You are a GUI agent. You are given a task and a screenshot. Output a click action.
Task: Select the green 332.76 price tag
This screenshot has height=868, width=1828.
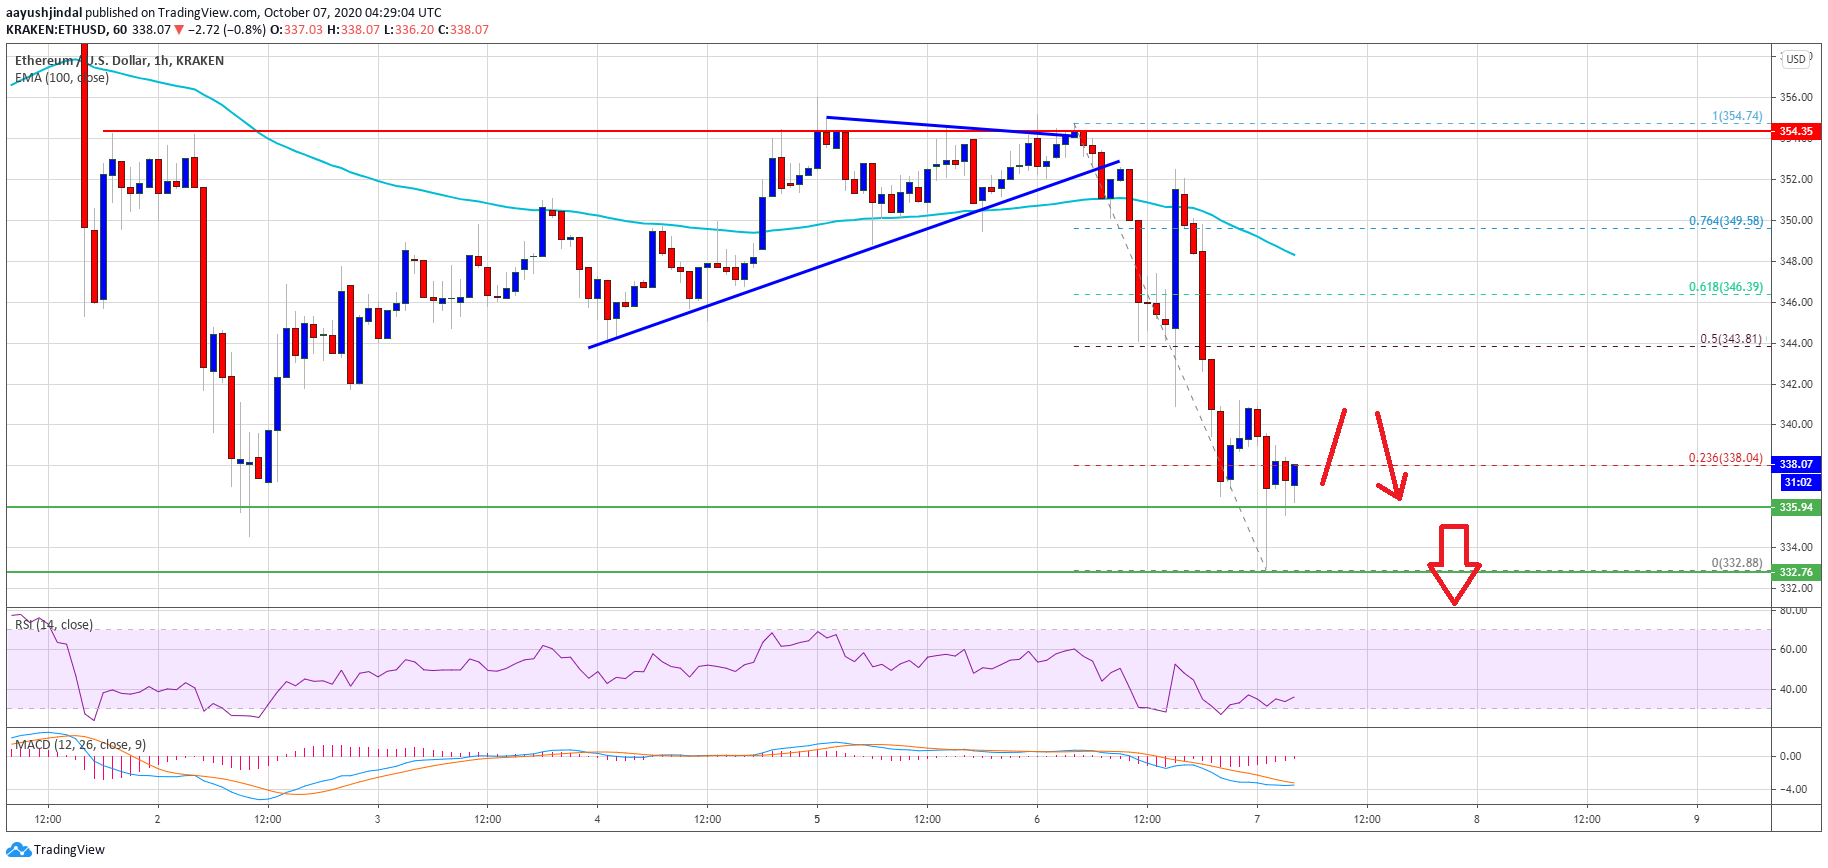[x=1795, y=572]
